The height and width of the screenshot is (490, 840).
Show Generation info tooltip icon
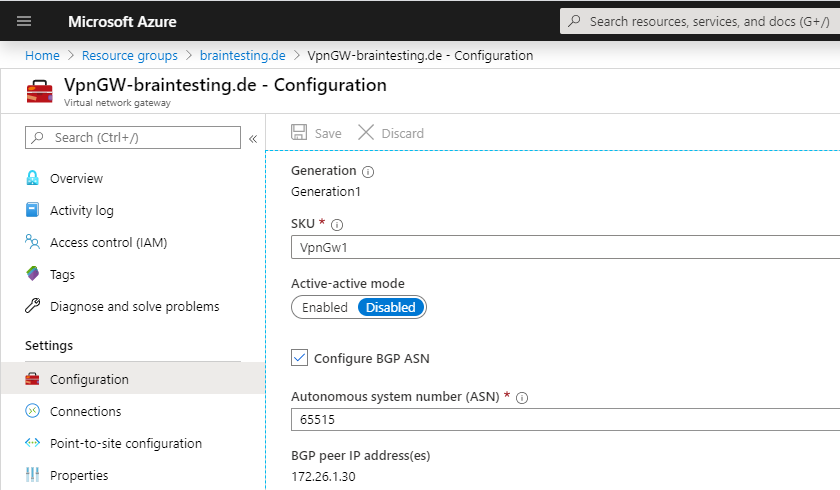tap(368, 172)
